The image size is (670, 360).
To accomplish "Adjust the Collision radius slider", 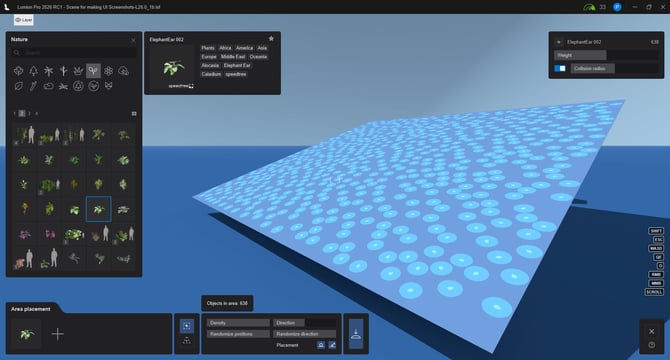I will [615, 68].
